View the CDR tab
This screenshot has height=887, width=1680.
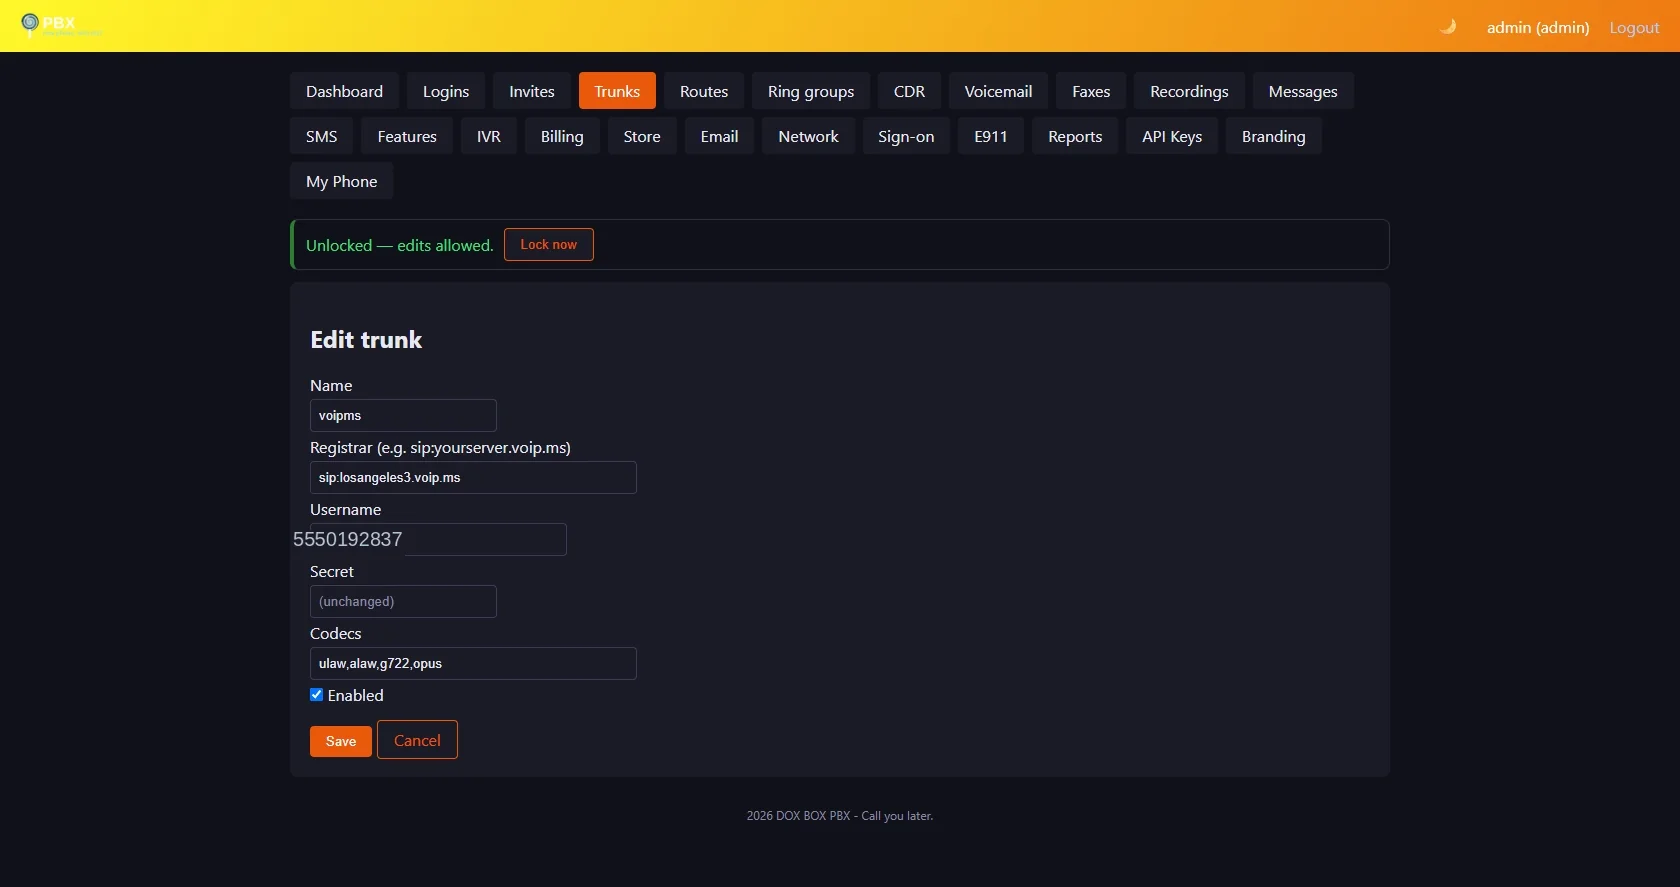(909, 91)
